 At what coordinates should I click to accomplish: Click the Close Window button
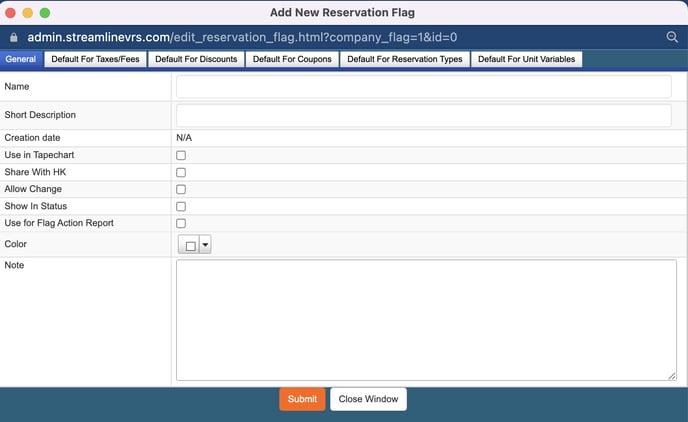(x=369, y=399)
